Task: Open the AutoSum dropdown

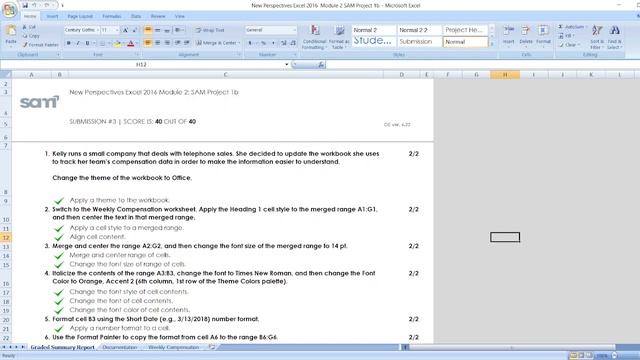Action: [x=586, y=27]
